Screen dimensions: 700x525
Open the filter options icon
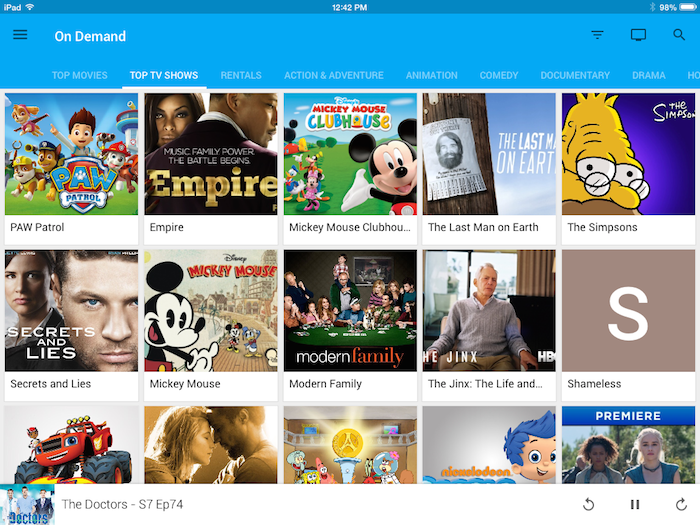pyautogui.click(x=597, y=35)
